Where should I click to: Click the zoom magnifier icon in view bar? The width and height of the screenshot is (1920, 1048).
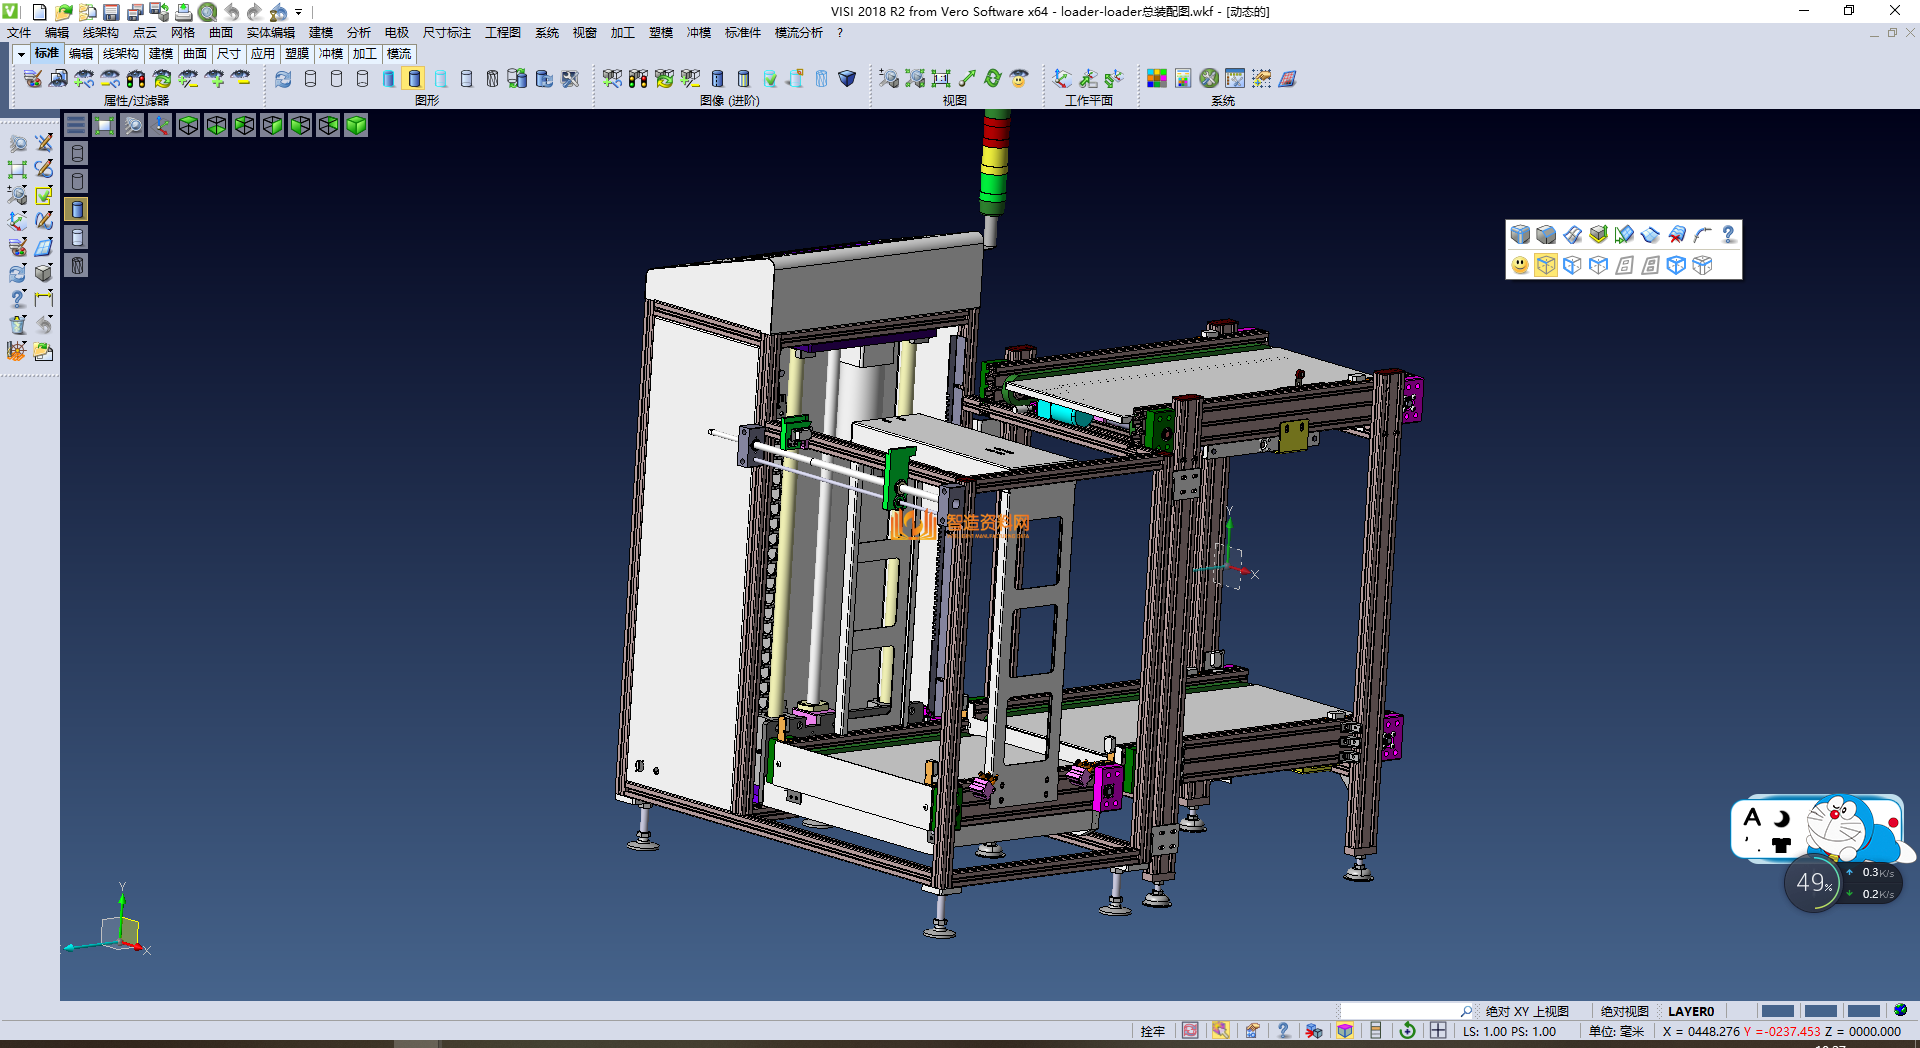(132, 125)
